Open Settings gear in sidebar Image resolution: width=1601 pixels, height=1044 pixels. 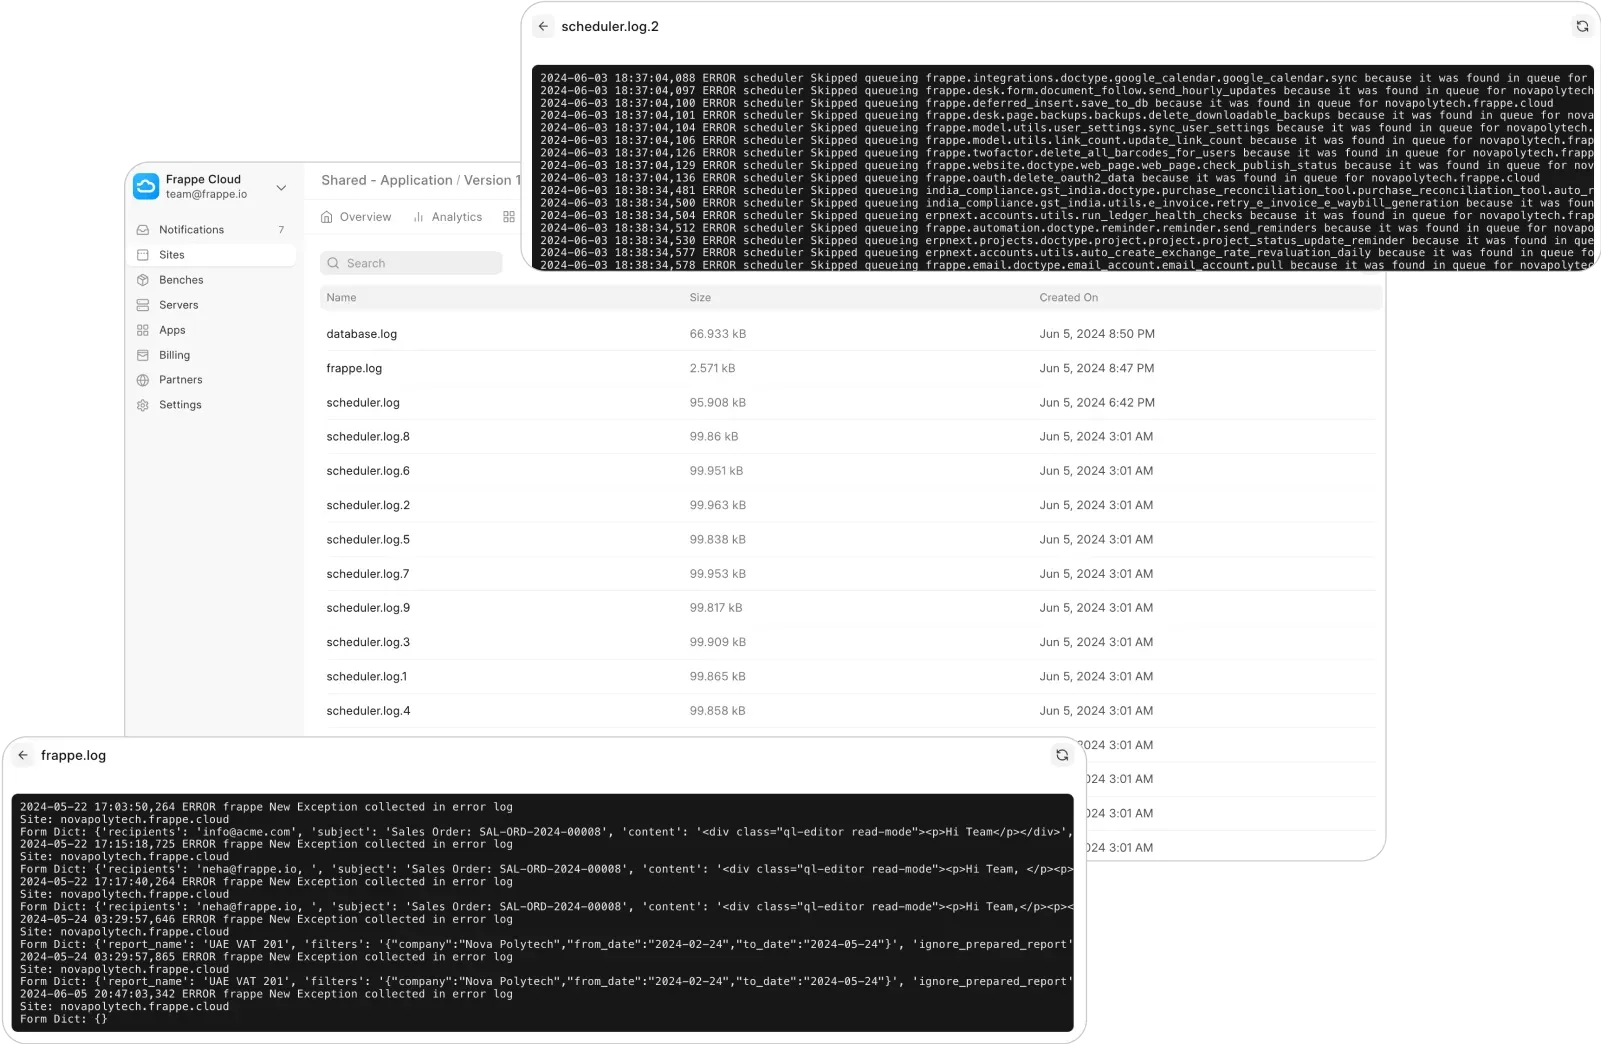coord(143,405)
